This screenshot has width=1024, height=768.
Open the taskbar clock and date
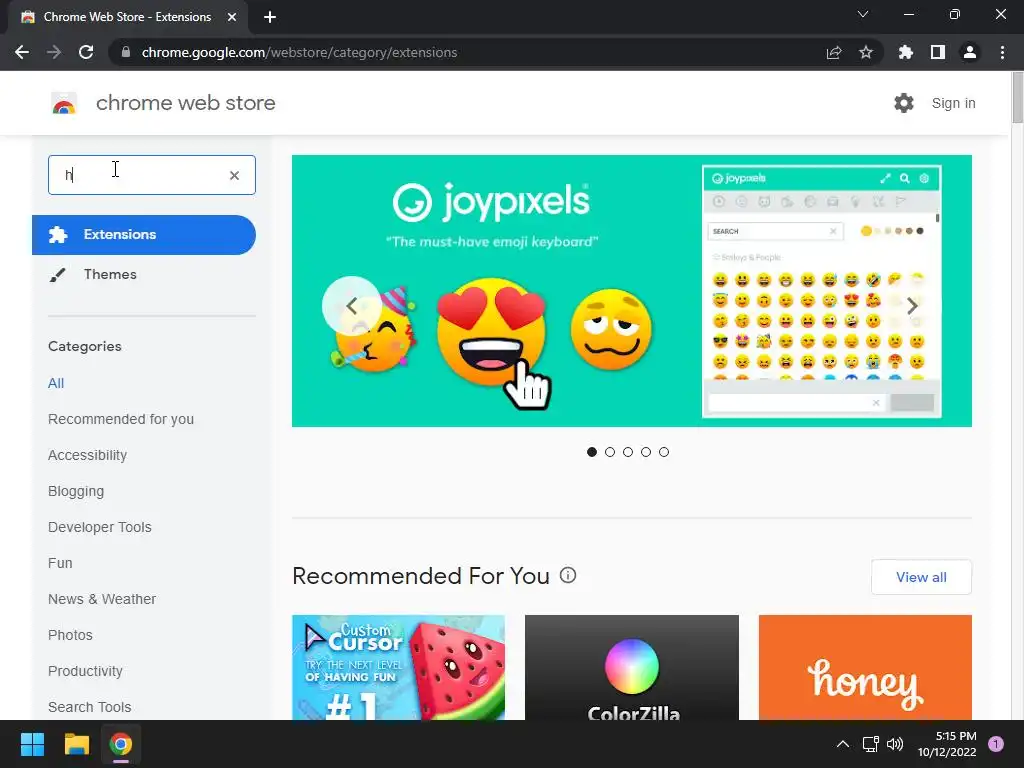[946, 744]
